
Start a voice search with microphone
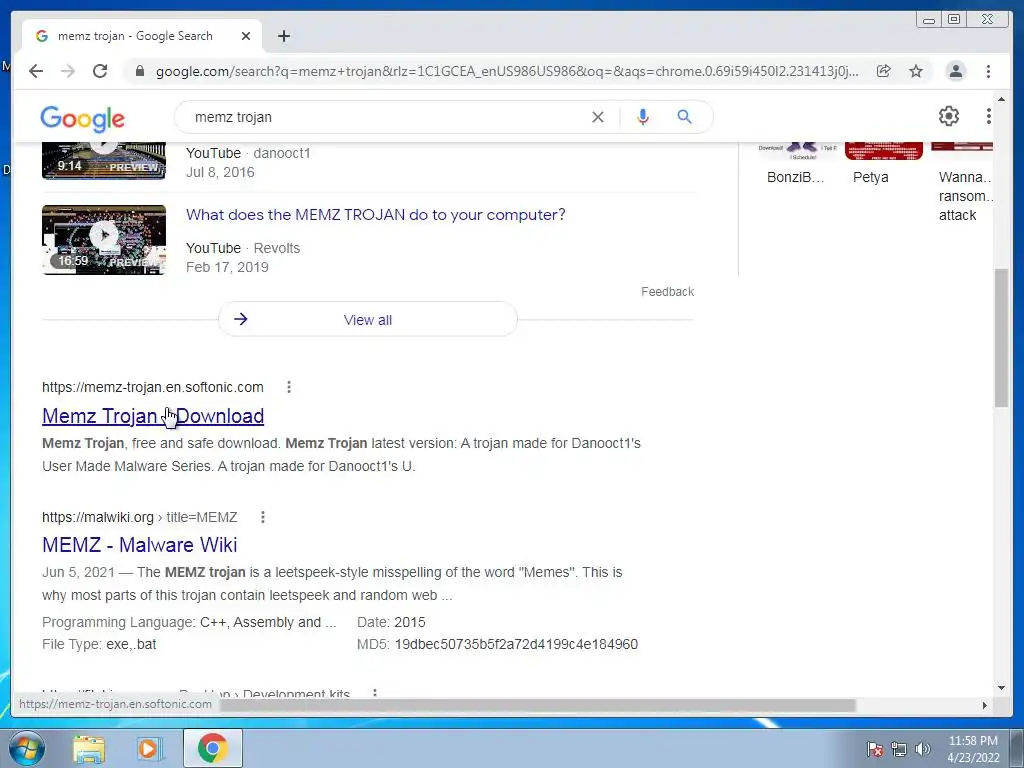[643, 117]
